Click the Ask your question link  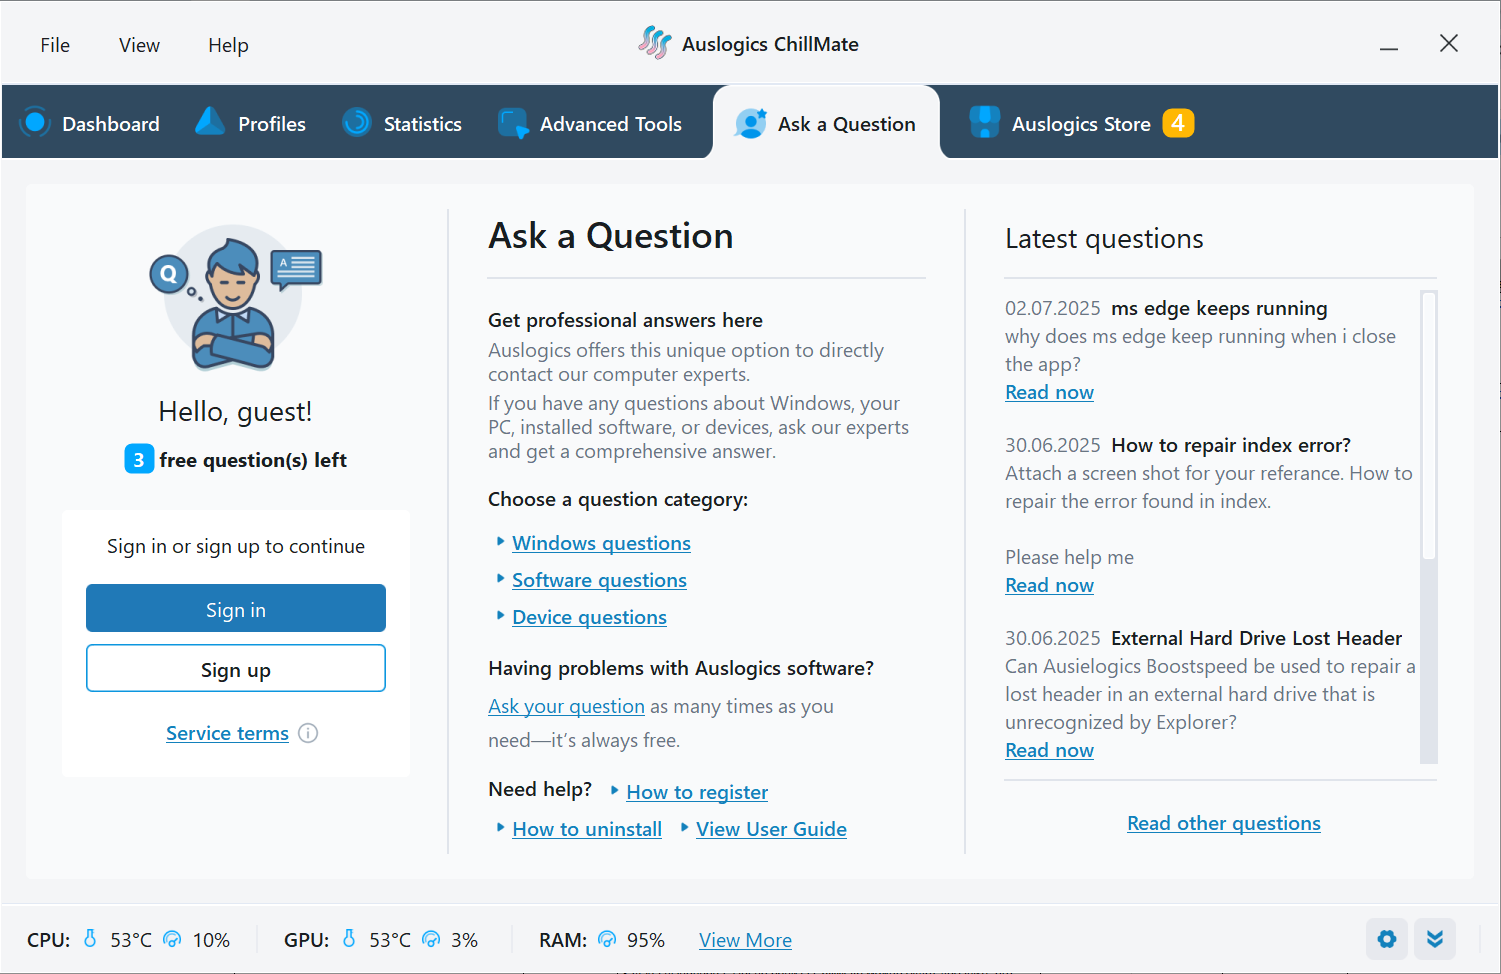click(x=566, y=706)
